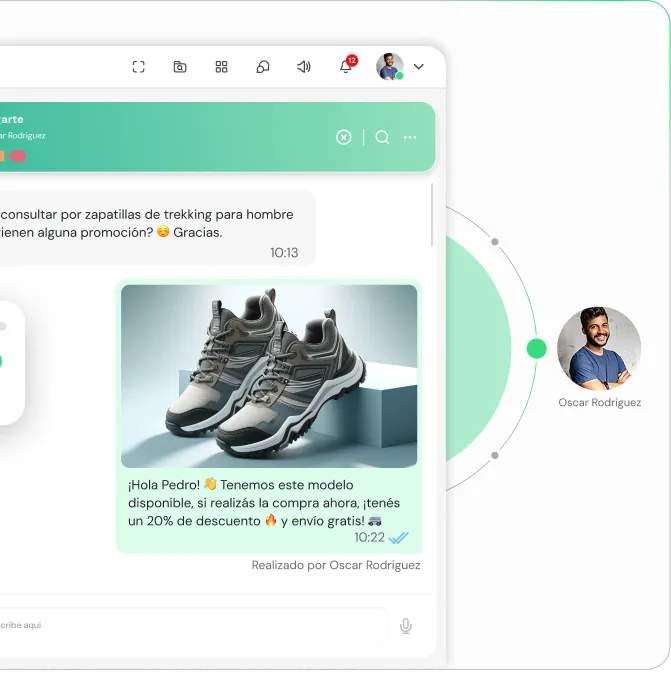Screen dimensions: 671x675
Task: Click the 10:22 message timestamp
Action: click(x=369, y=537)
